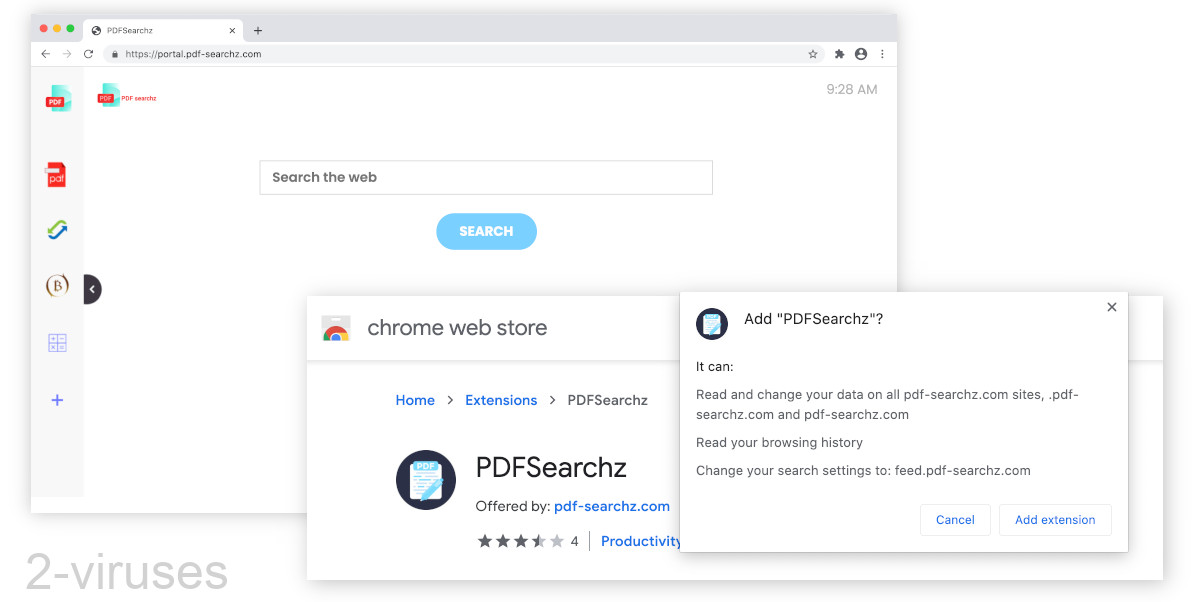The height and width of the screenshot is (602, 1200).
Task: Cancel the PDFSearchz install dialog
Action: click(955, 519)
